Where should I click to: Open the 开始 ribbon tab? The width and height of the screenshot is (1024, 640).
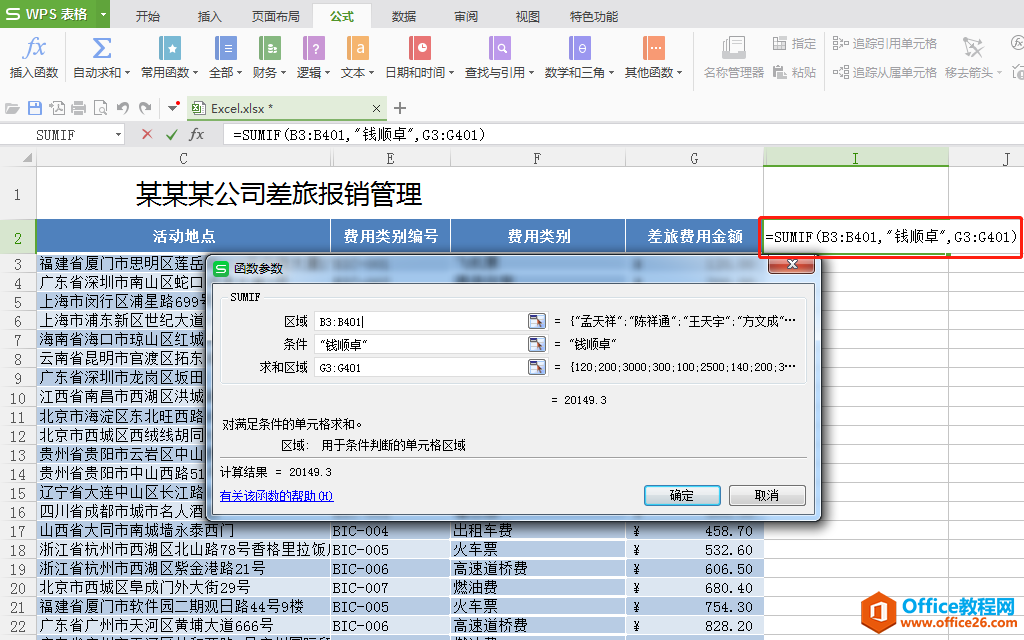pos(148,16)
